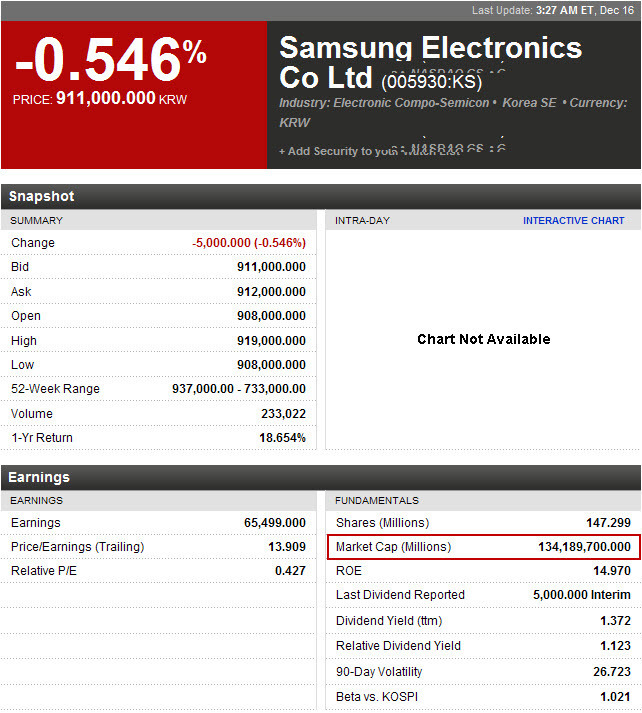Click the Snapshot section header
The width and height of the screenshot is (642, 713).
pos(321,196)
